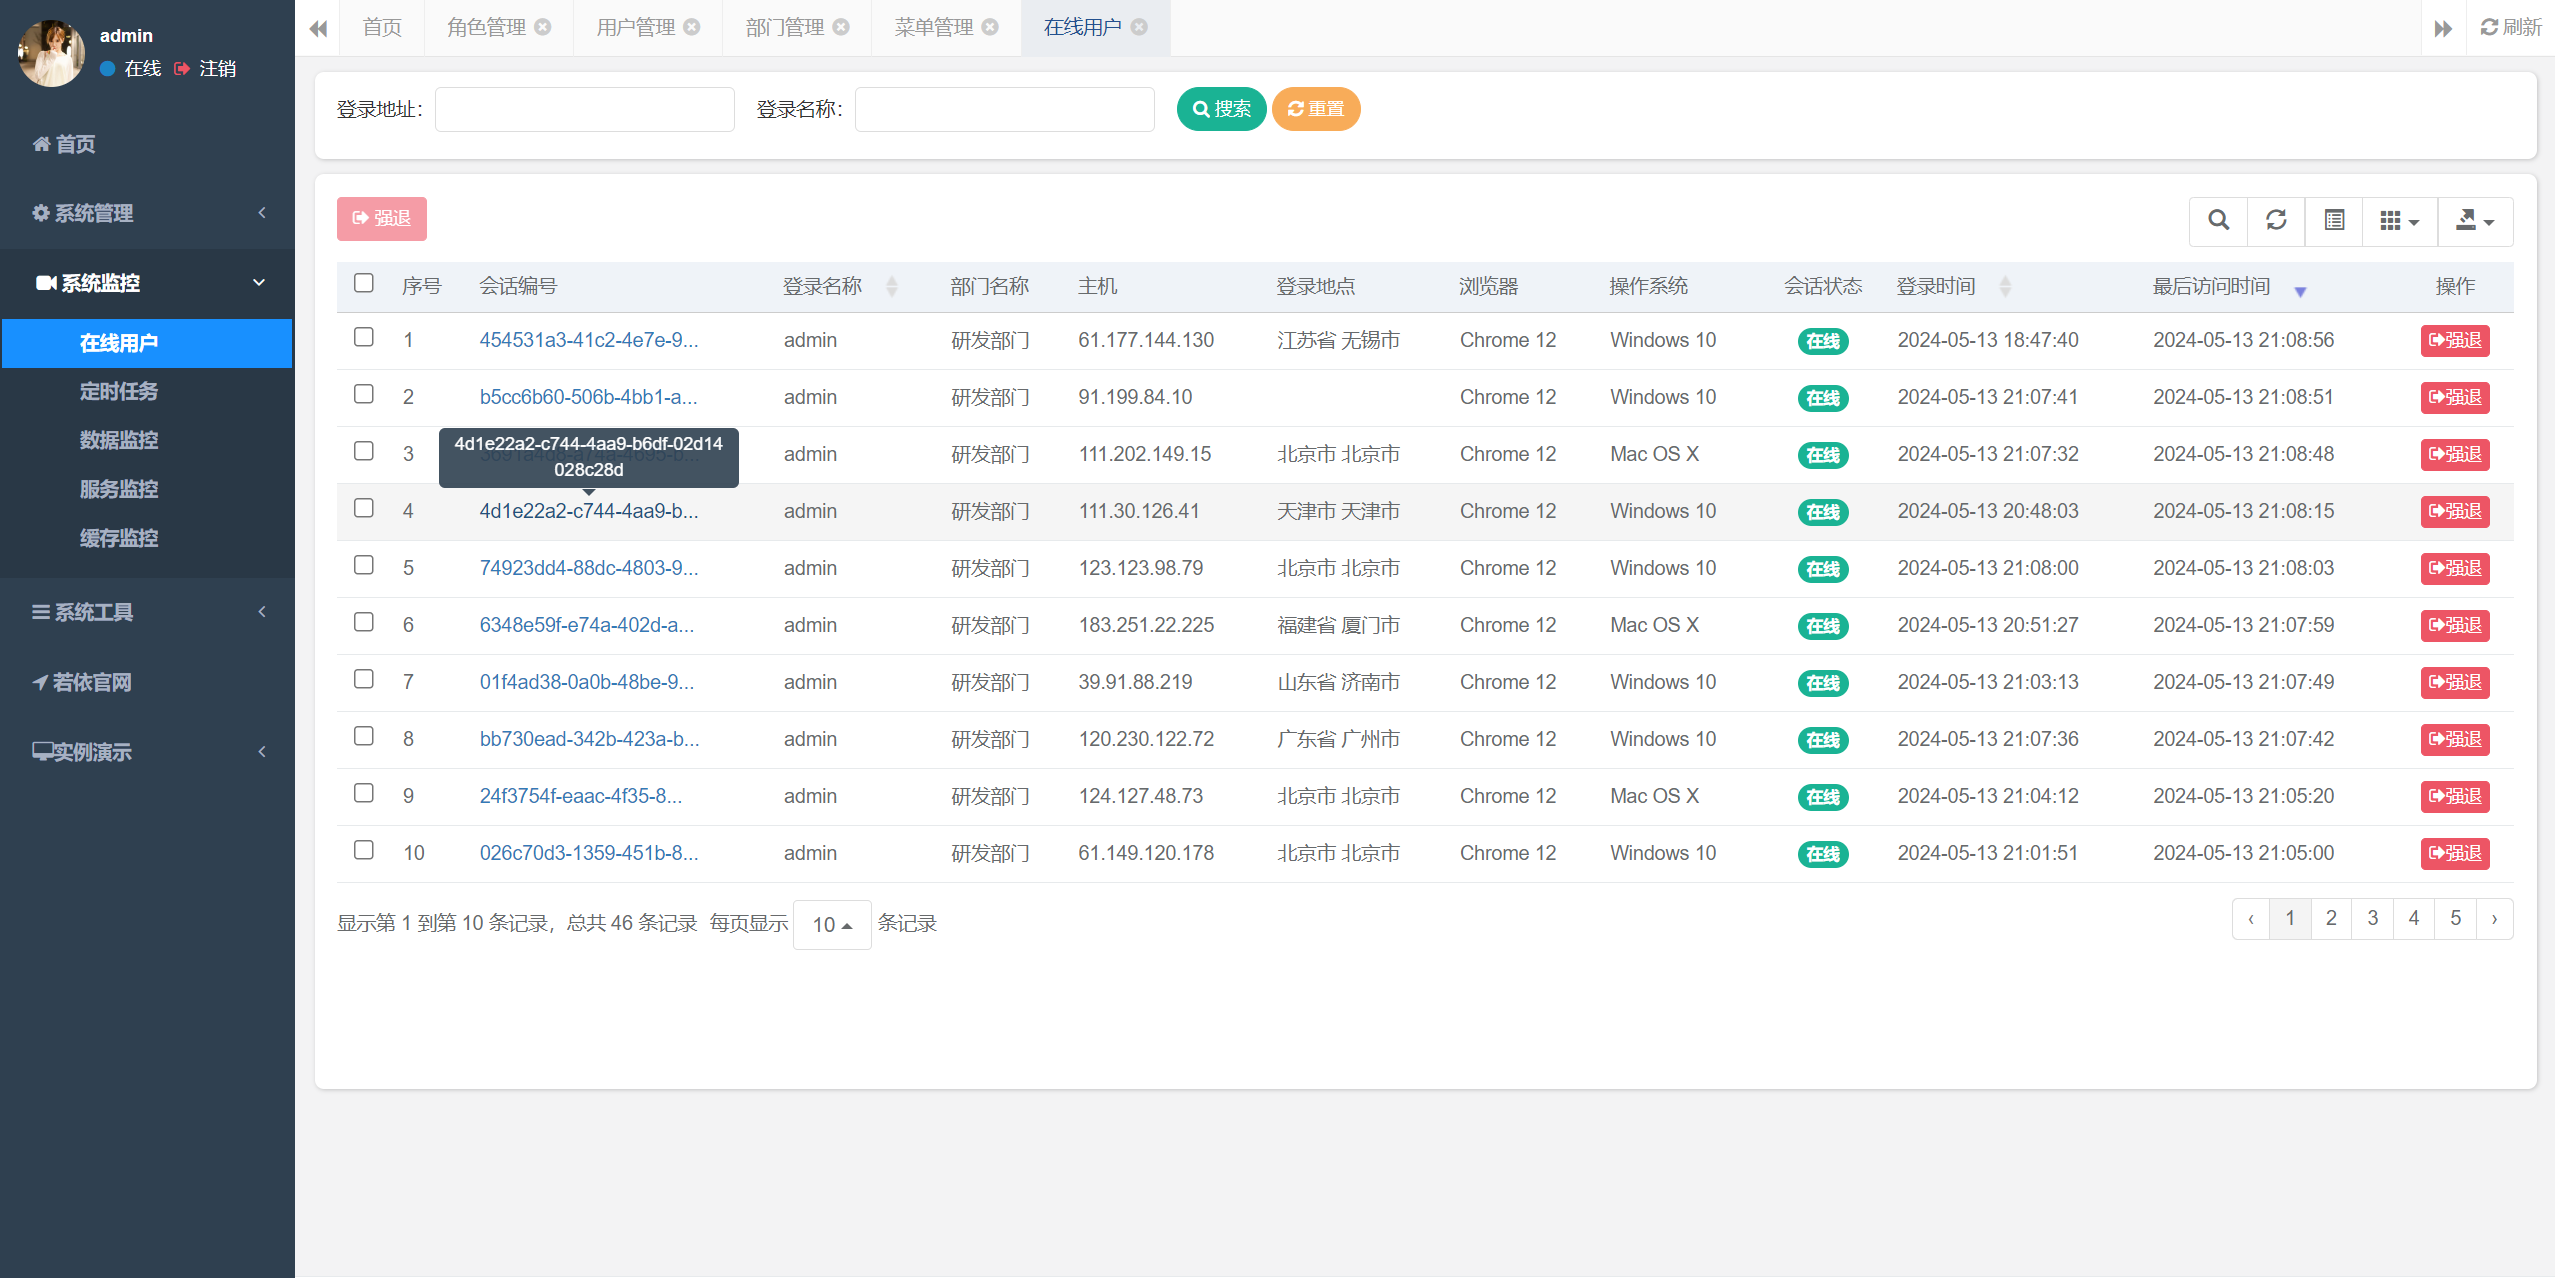The width and height of the screenshot is (2555, 1278).
Task: Close the 部门管理 tab
Action: click(841, 27)
